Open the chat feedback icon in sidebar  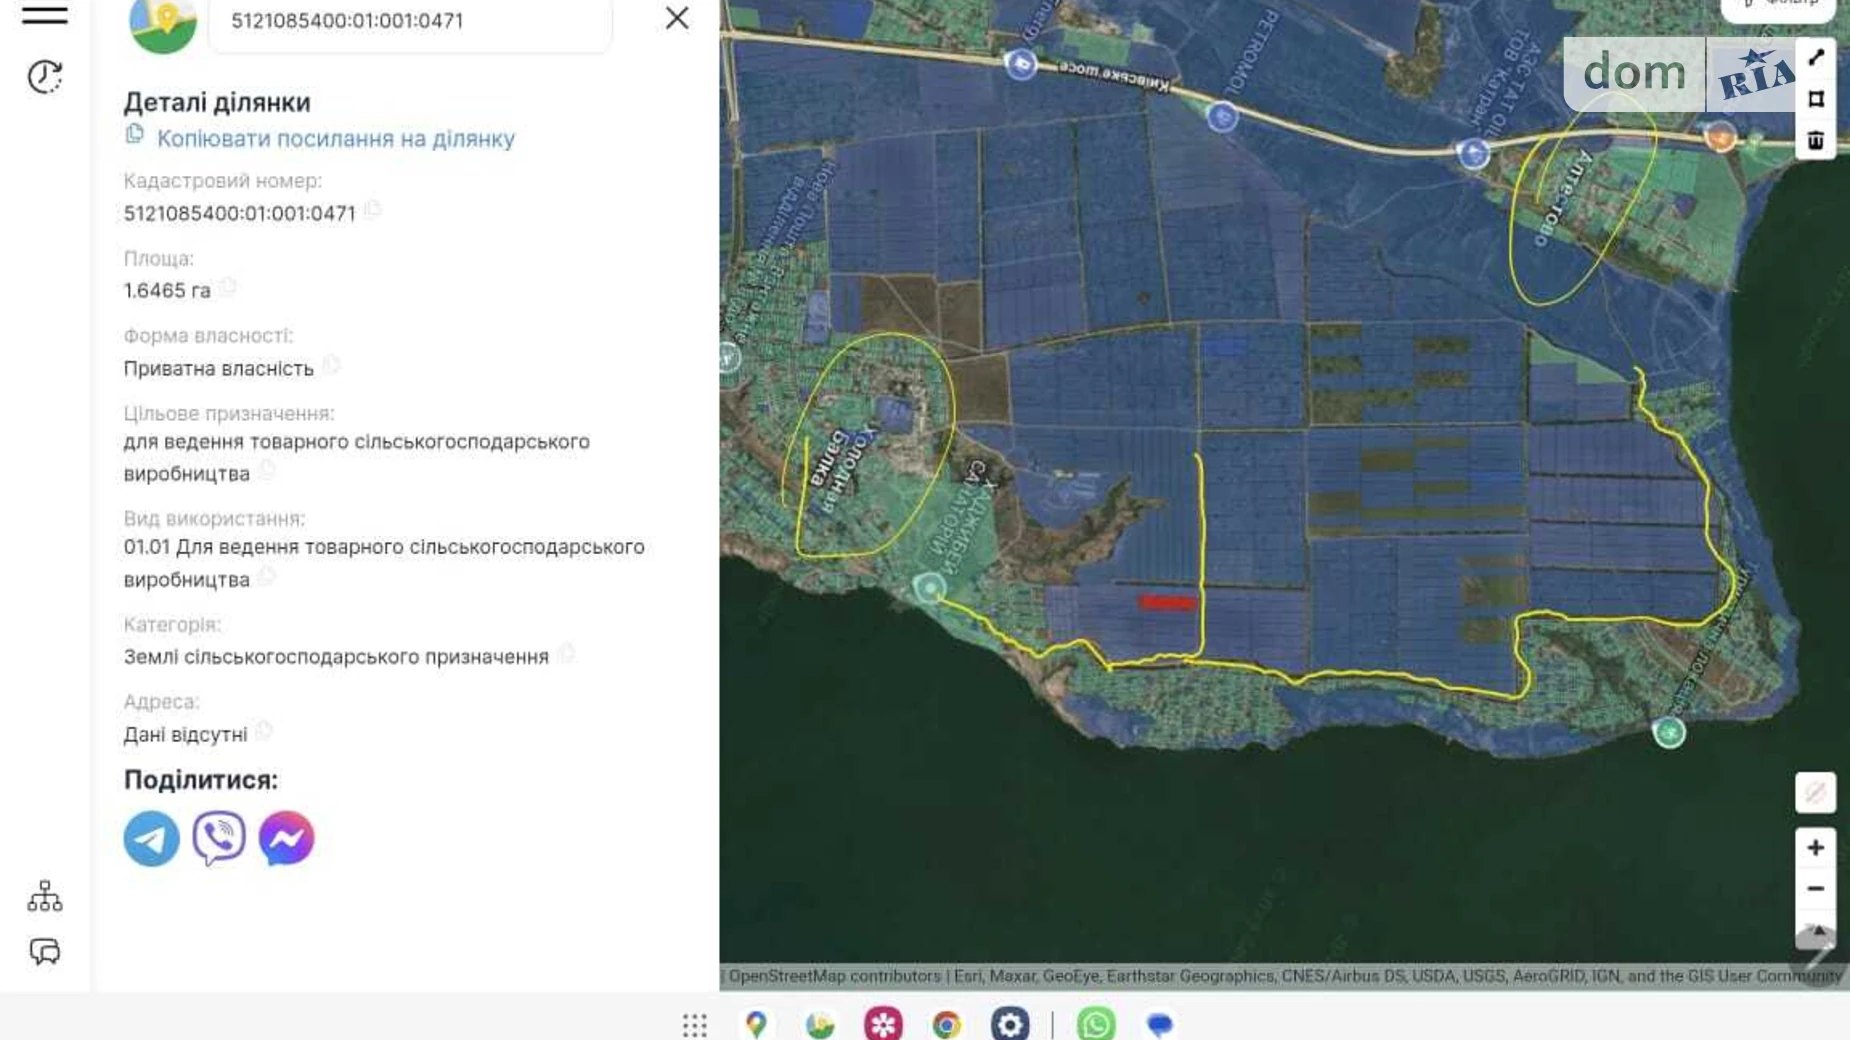click(45, 951)
